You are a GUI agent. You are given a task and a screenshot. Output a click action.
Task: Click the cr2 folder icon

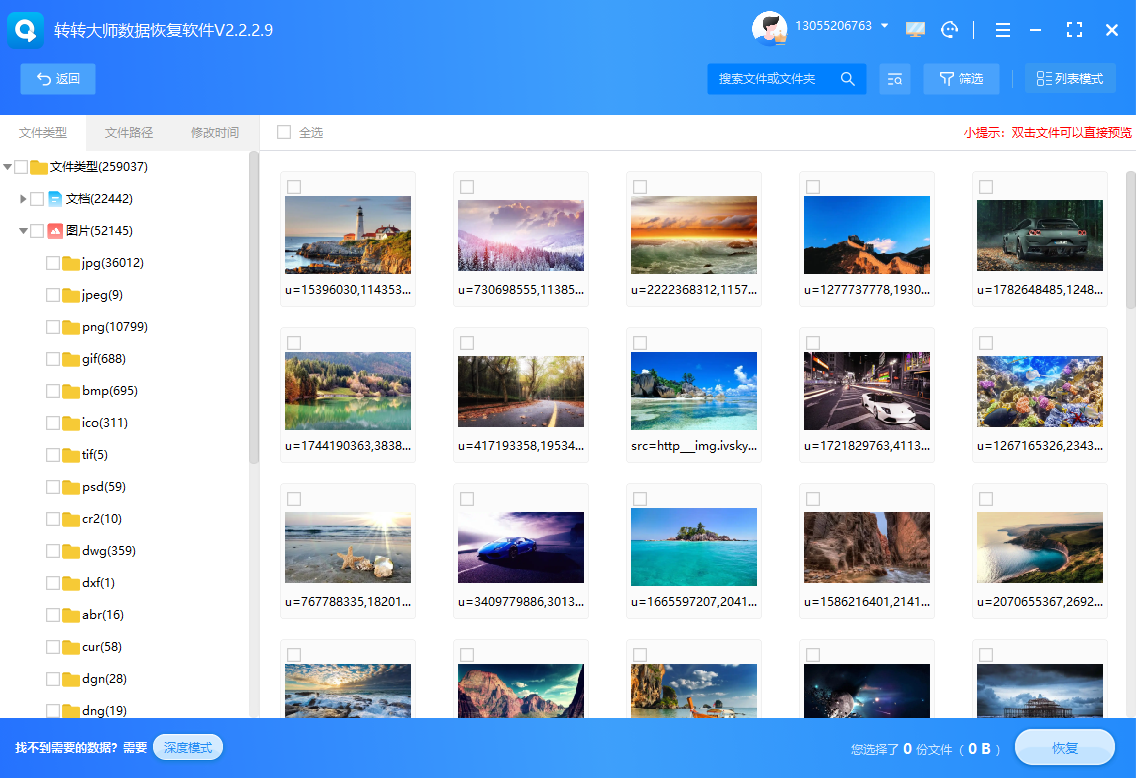pos(71,519)
